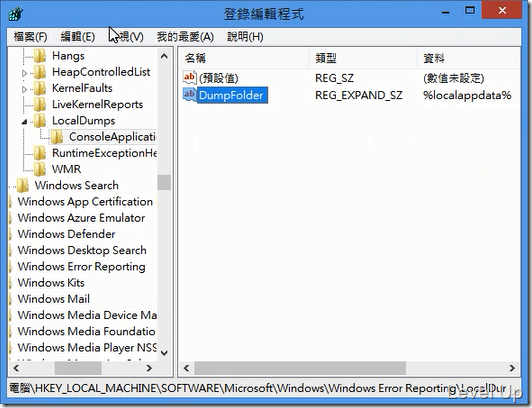Click the HeapControlledList folder icon
This screenshot has height=408, width=532.
40,72
